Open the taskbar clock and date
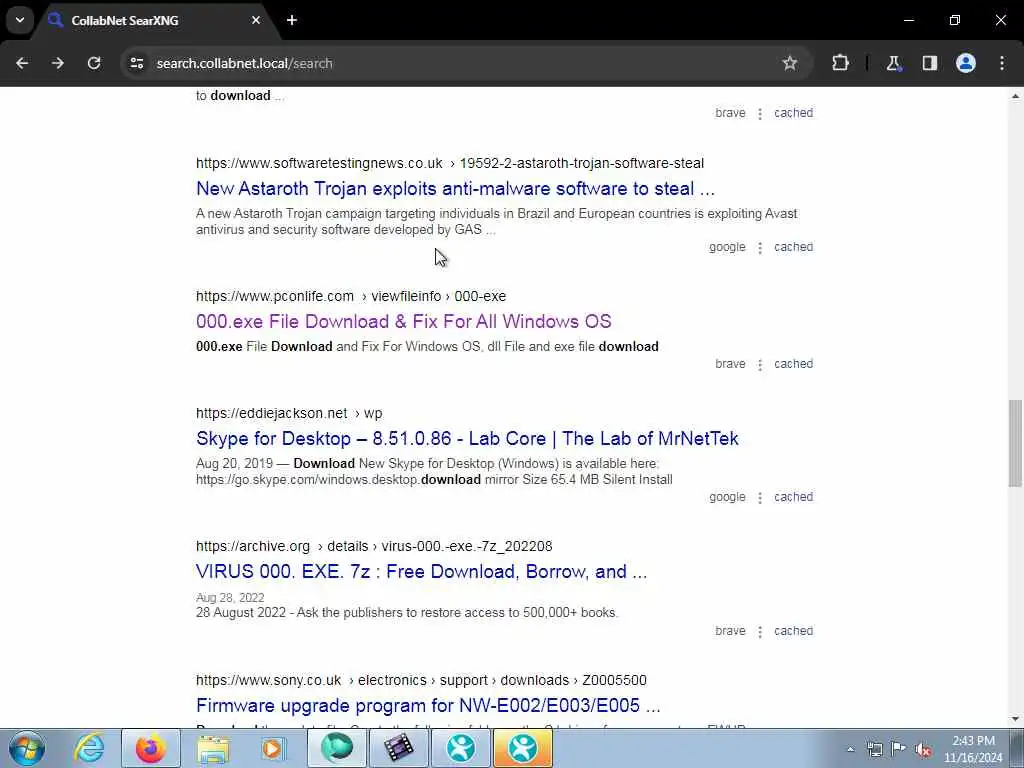 973,749
